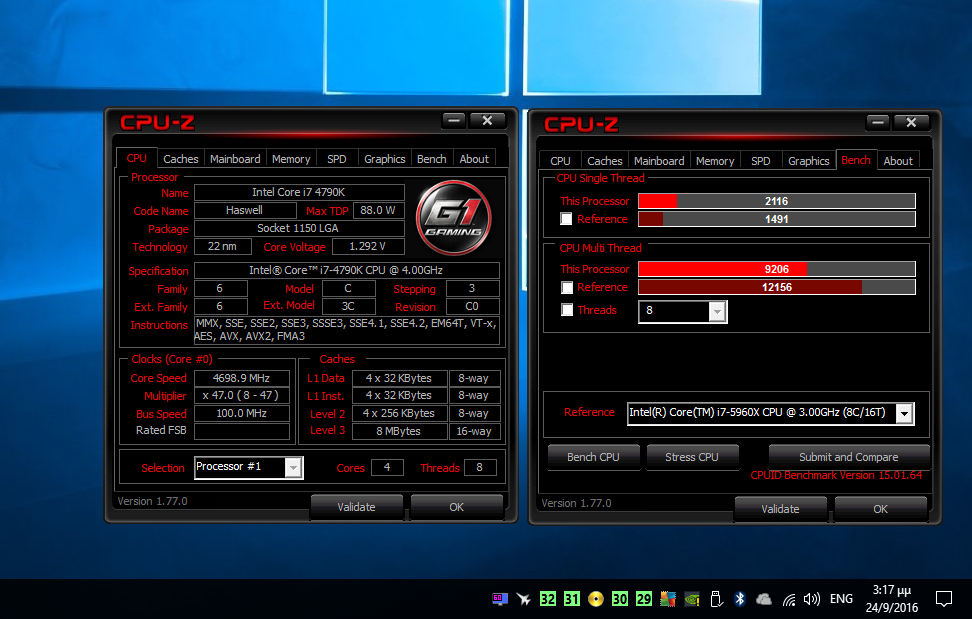
Task: Minimize the left CPU-Z window
Action: pos(454,120)
